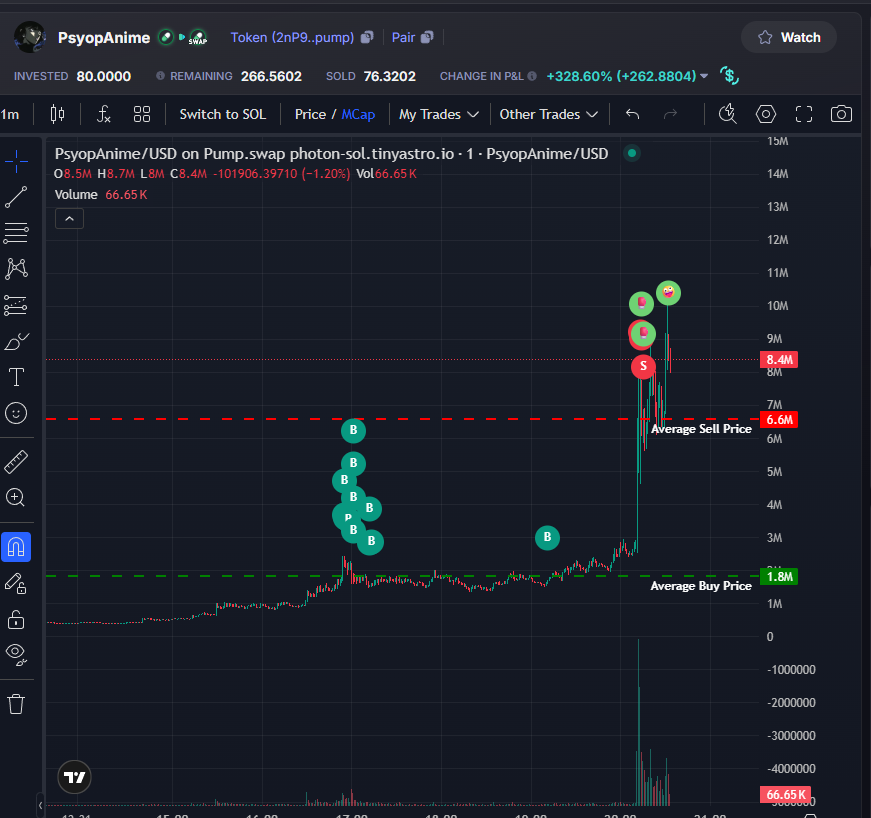The image size is (871, 818).
Task: Switch chart to MCap view
Action: (358, 114)
